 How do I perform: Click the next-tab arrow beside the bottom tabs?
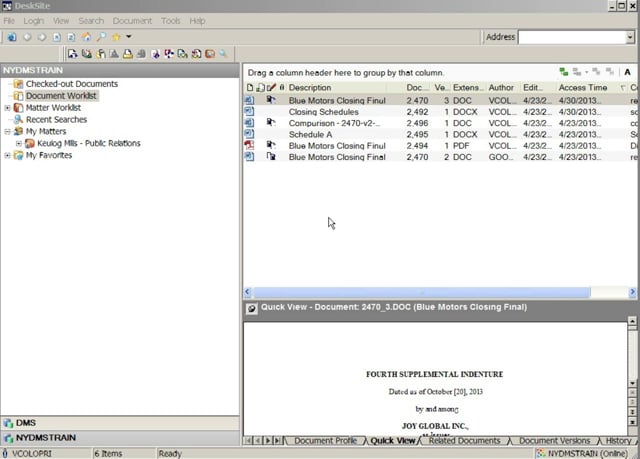268,441
